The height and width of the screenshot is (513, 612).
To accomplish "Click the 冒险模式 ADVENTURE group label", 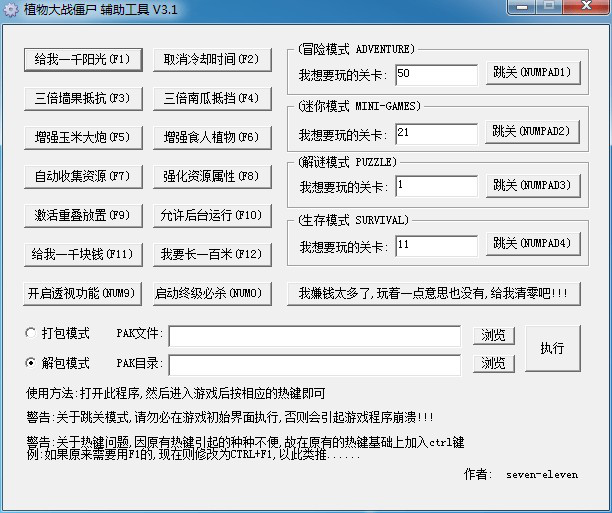I will 356,49.
